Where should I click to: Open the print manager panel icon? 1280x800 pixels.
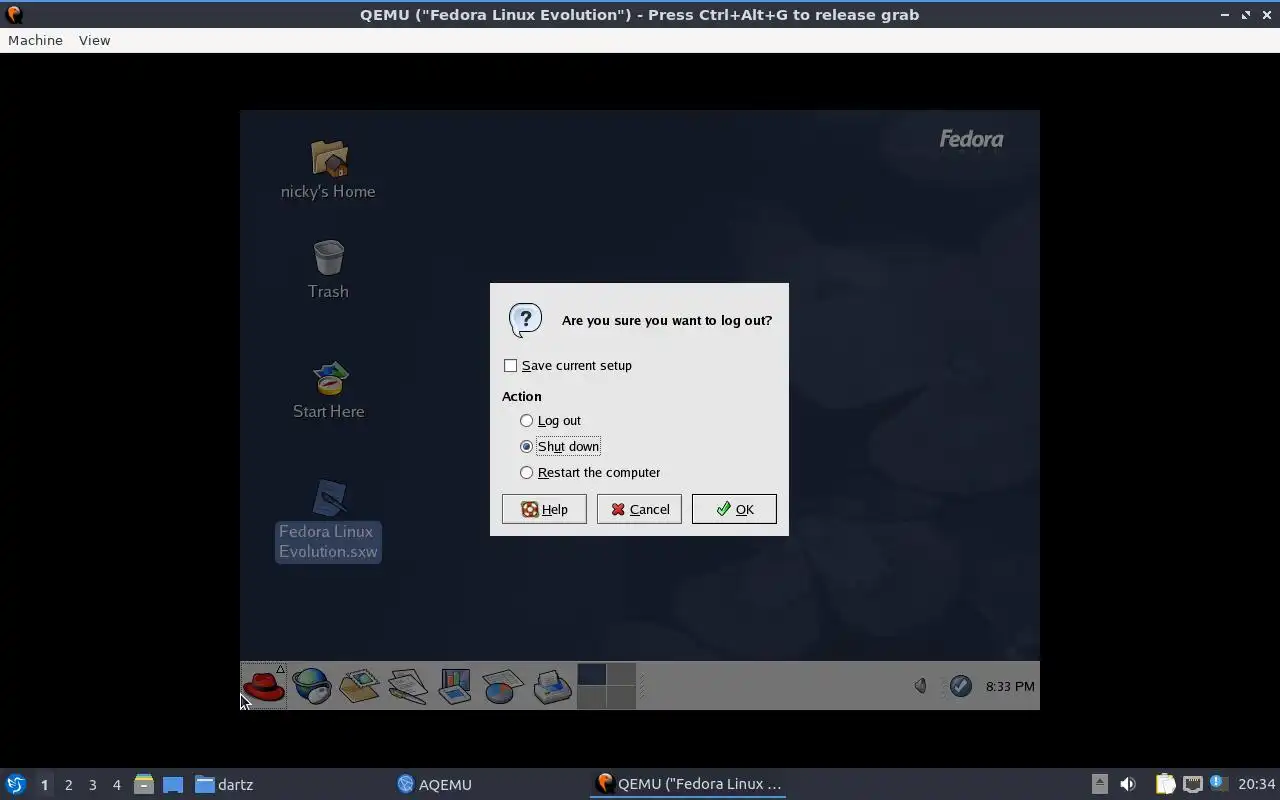click(552, 686)
